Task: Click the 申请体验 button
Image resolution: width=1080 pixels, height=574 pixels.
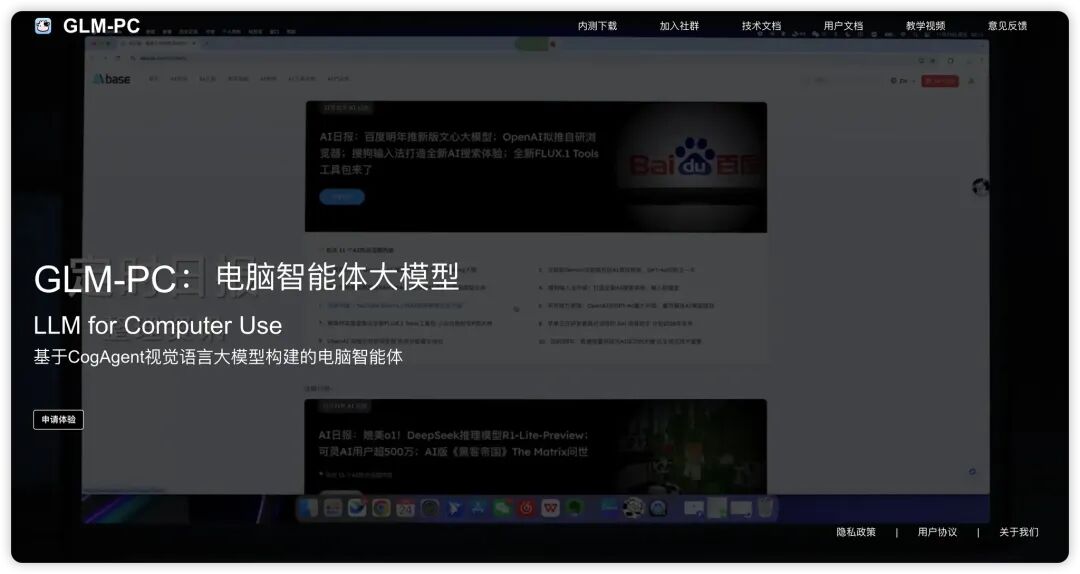Action: coord(59,420)
